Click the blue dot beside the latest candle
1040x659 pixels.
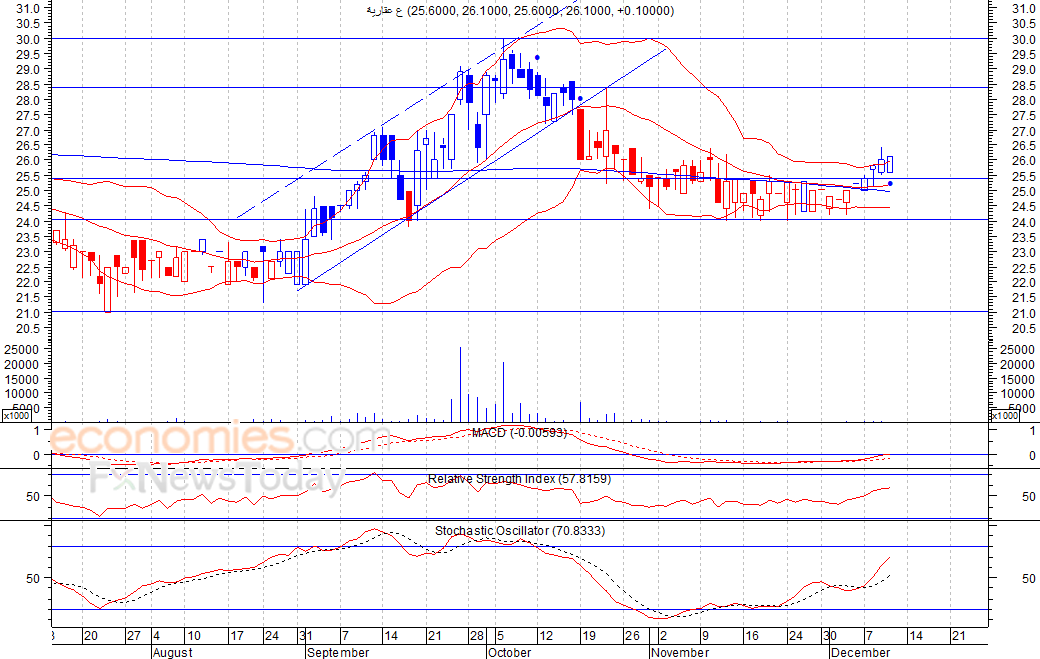[890, 183]
